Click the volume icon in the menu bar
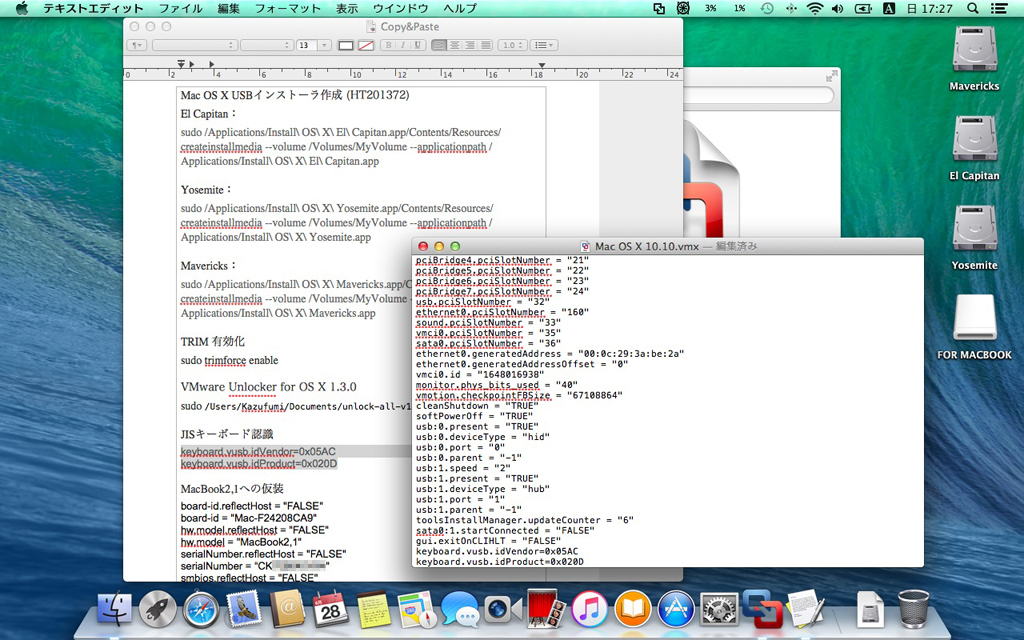This screenshot has width=1024, height=640. (x=838, y=8)
